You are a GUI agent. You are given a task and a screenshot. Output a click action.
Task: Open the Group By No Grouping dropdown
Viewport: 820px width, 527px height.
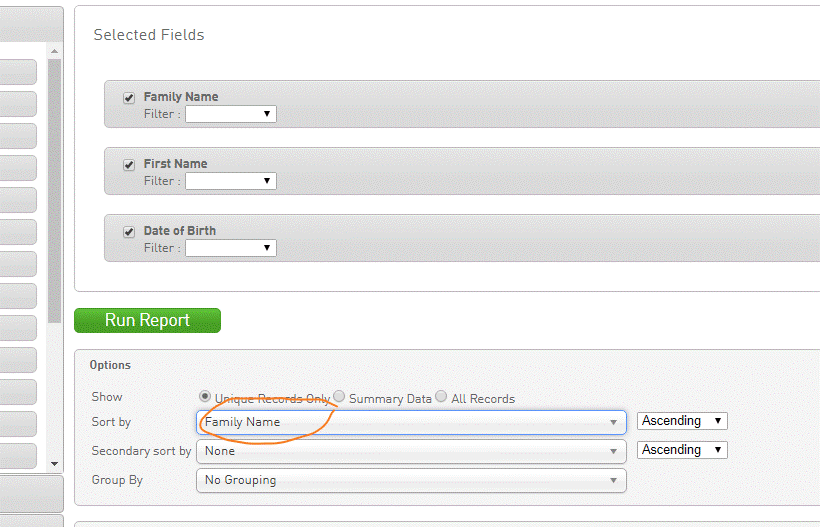point(411,480)
